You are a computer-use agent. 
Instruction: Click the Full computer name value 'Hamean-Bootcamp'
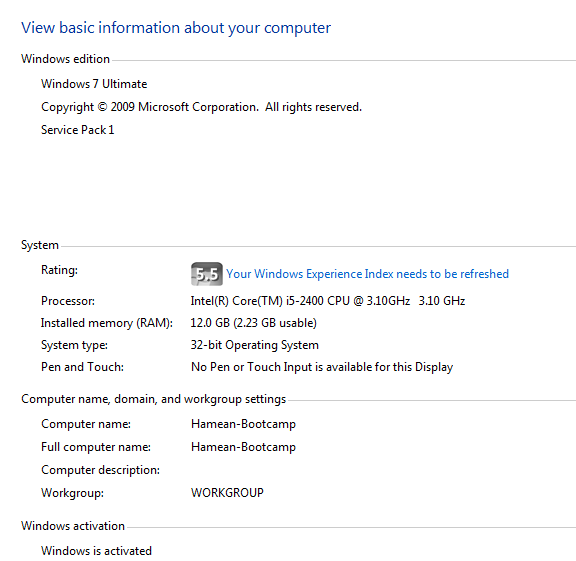coord(243,447)
